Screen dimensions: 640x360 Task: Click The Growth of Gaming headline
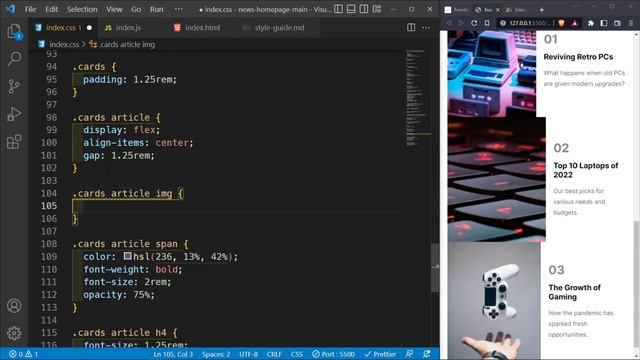point(574,292)
